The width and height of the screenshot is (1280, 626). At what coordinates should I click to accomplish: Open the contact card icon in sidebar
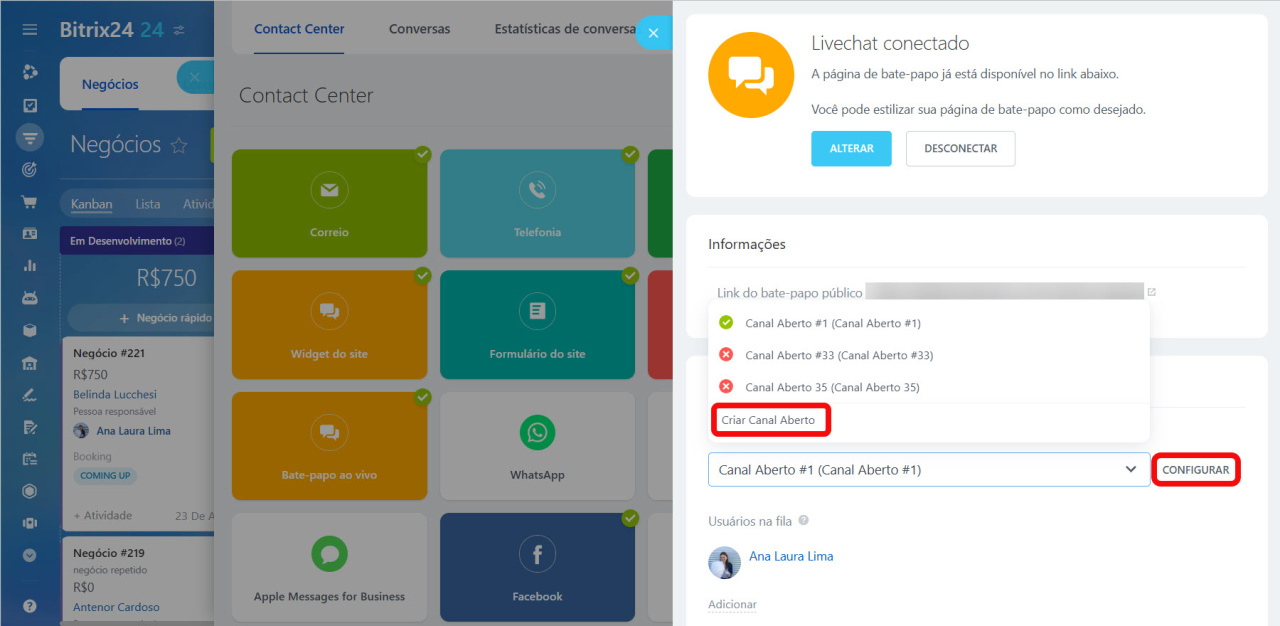pyautogui.click(x=30, y=234)
